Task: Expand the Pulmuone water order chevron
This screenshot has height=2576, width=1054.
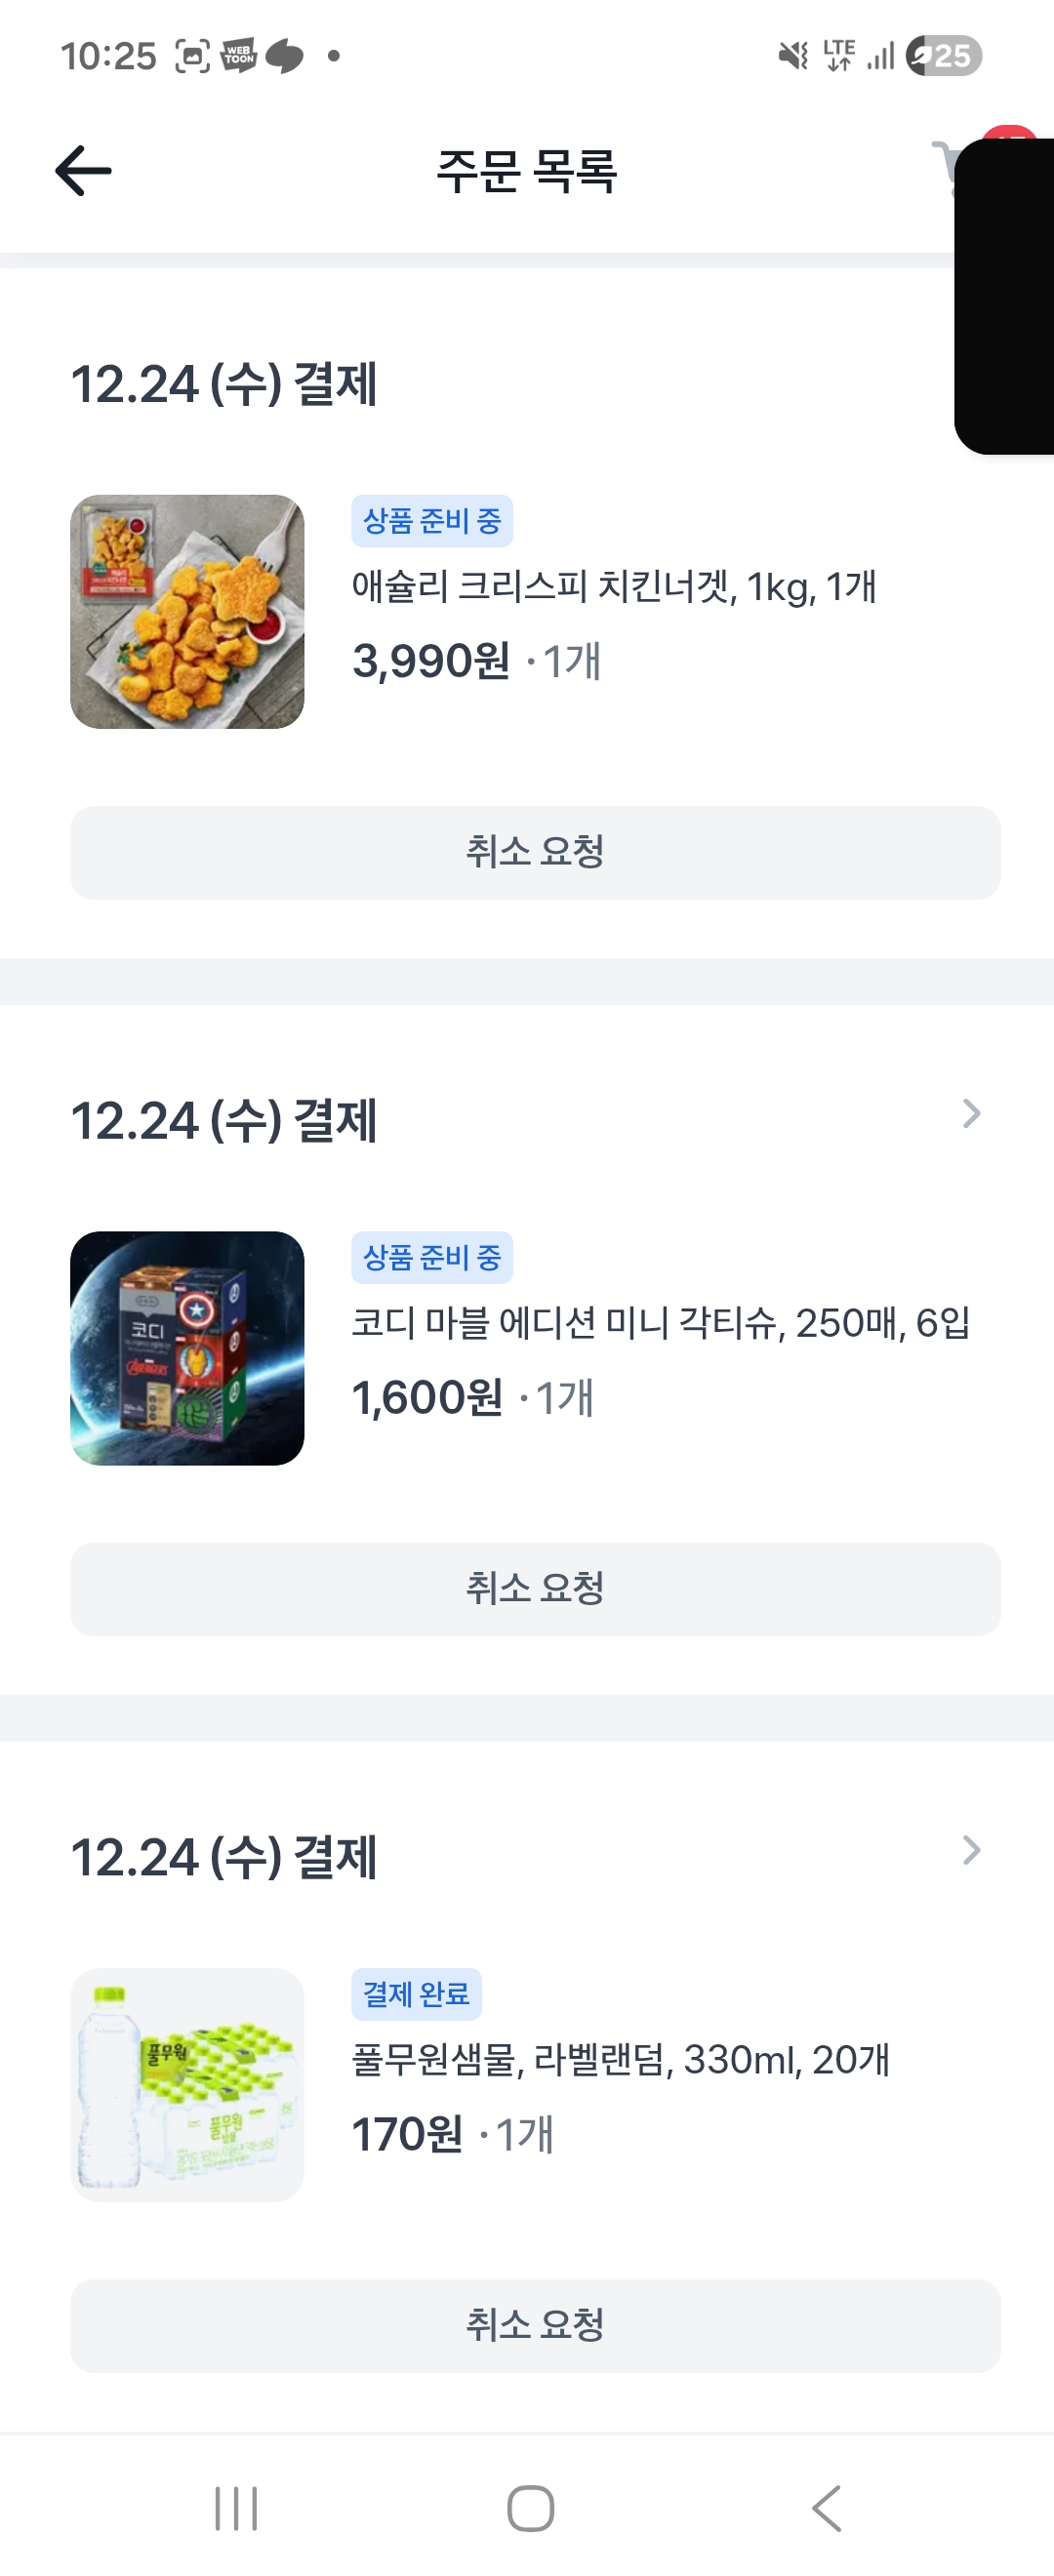Action: (970, 1851)
